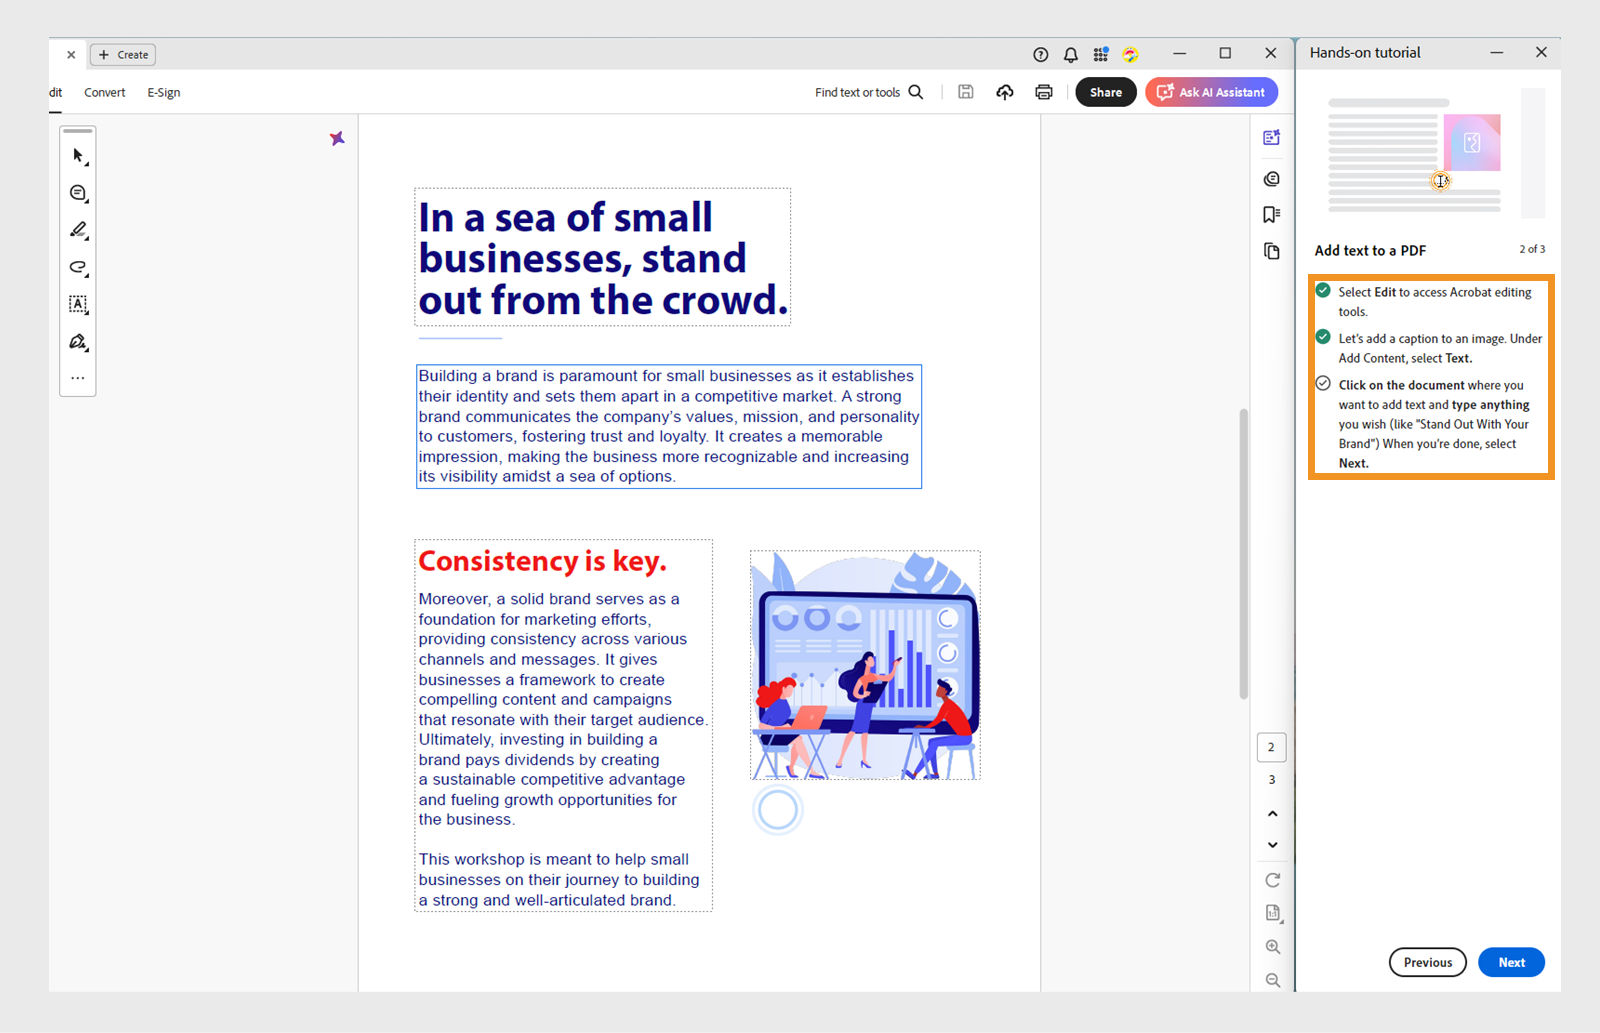This screenshot has height=1033, width=1600.
Task: Click the 'This workshop is meant to help' paragraph
Action: click(559, 879)
